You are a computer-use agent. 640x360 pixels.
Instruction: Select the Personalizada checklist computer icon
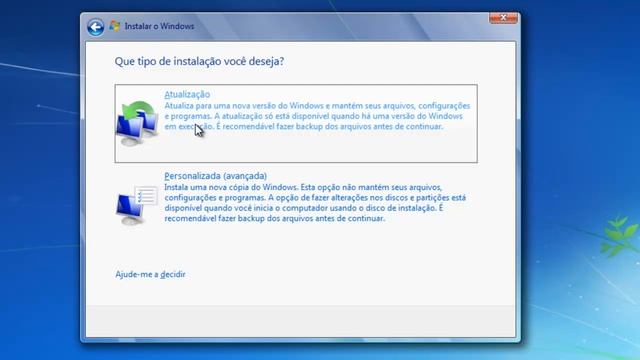(x=137, y=205)
